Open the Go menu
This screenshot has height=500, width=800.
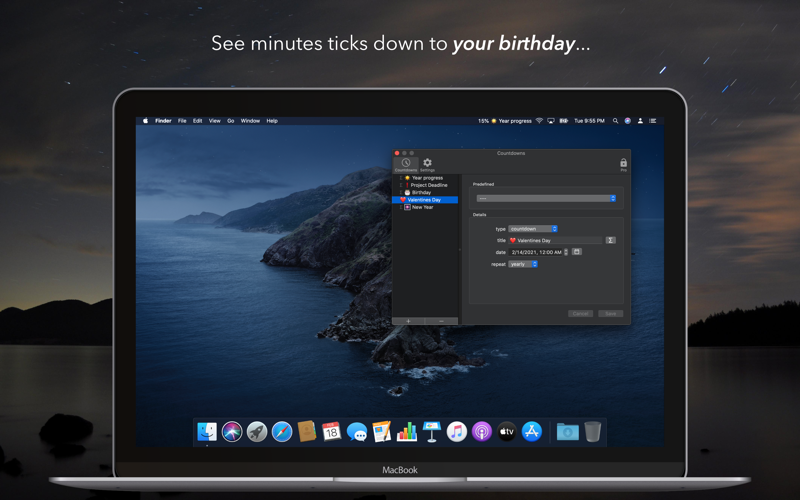(x=231, y=121)
